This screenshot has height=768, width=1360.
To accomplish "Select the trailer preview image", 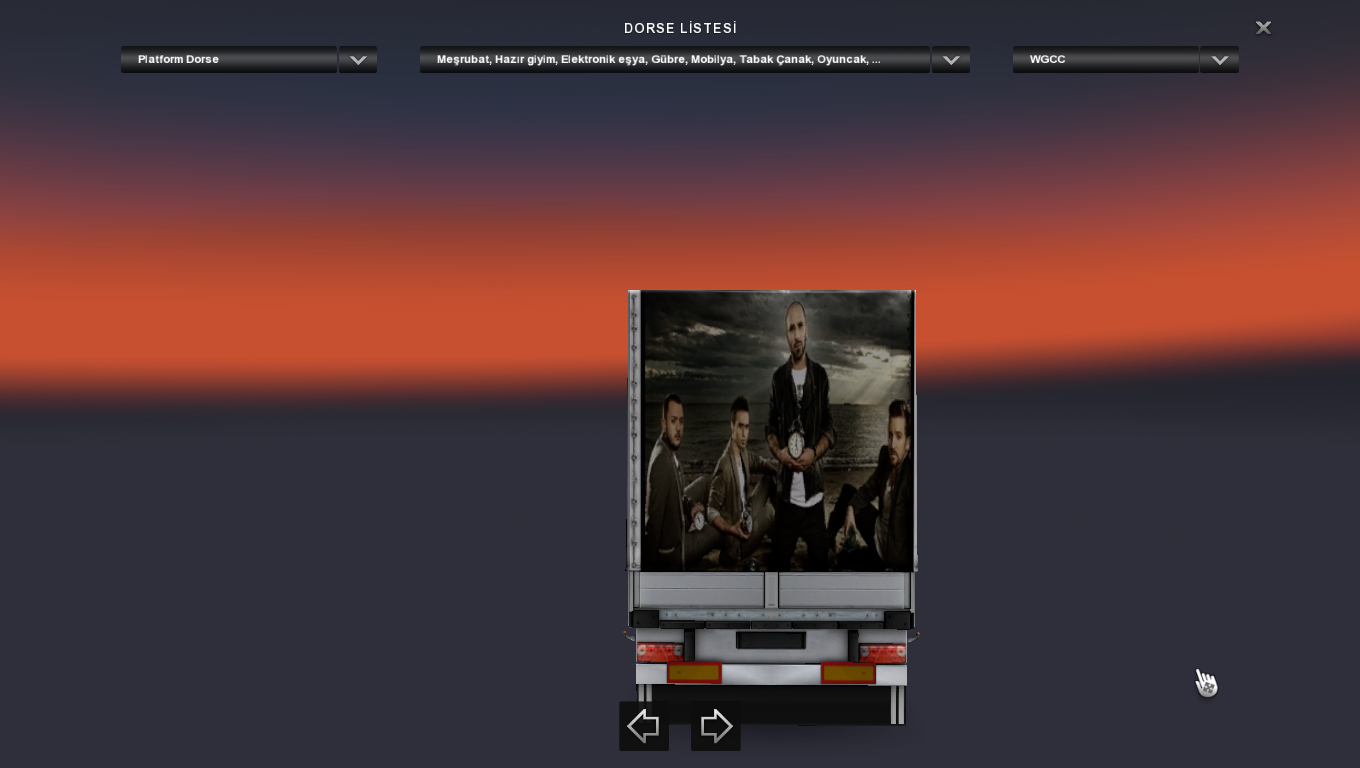I will [771, 507].
